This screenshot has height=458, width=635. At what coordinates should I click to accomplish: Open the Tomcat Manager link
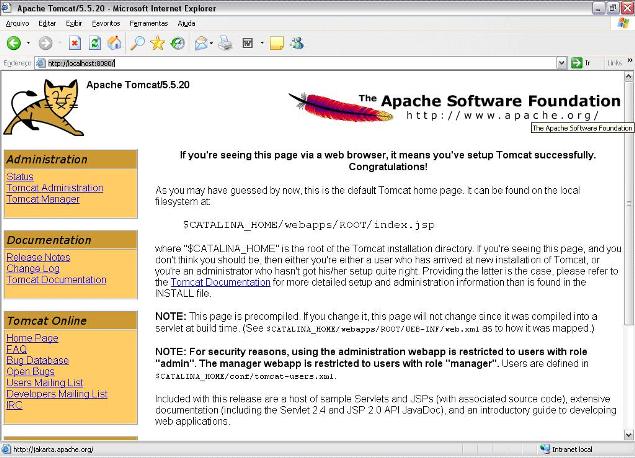tap(43, 199)
